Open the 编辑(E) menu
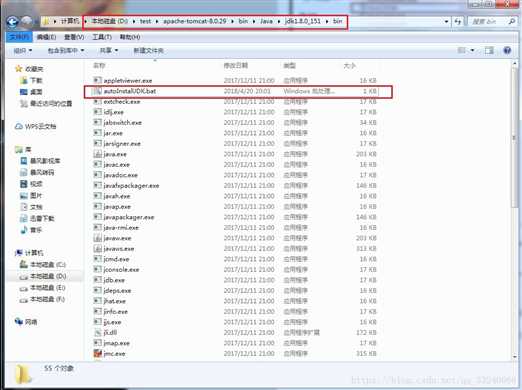The image size is (522, 390). tap(46, 37)
